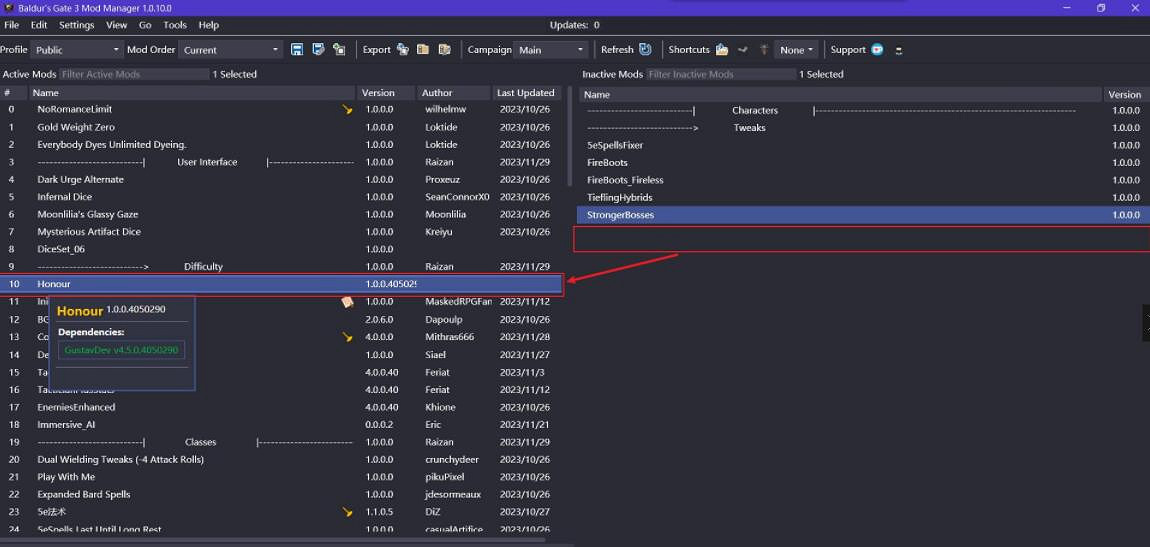This screenshot has height=547, width=1150.
Task: Open the Profile dropdown showing Public
Action: 77,50
